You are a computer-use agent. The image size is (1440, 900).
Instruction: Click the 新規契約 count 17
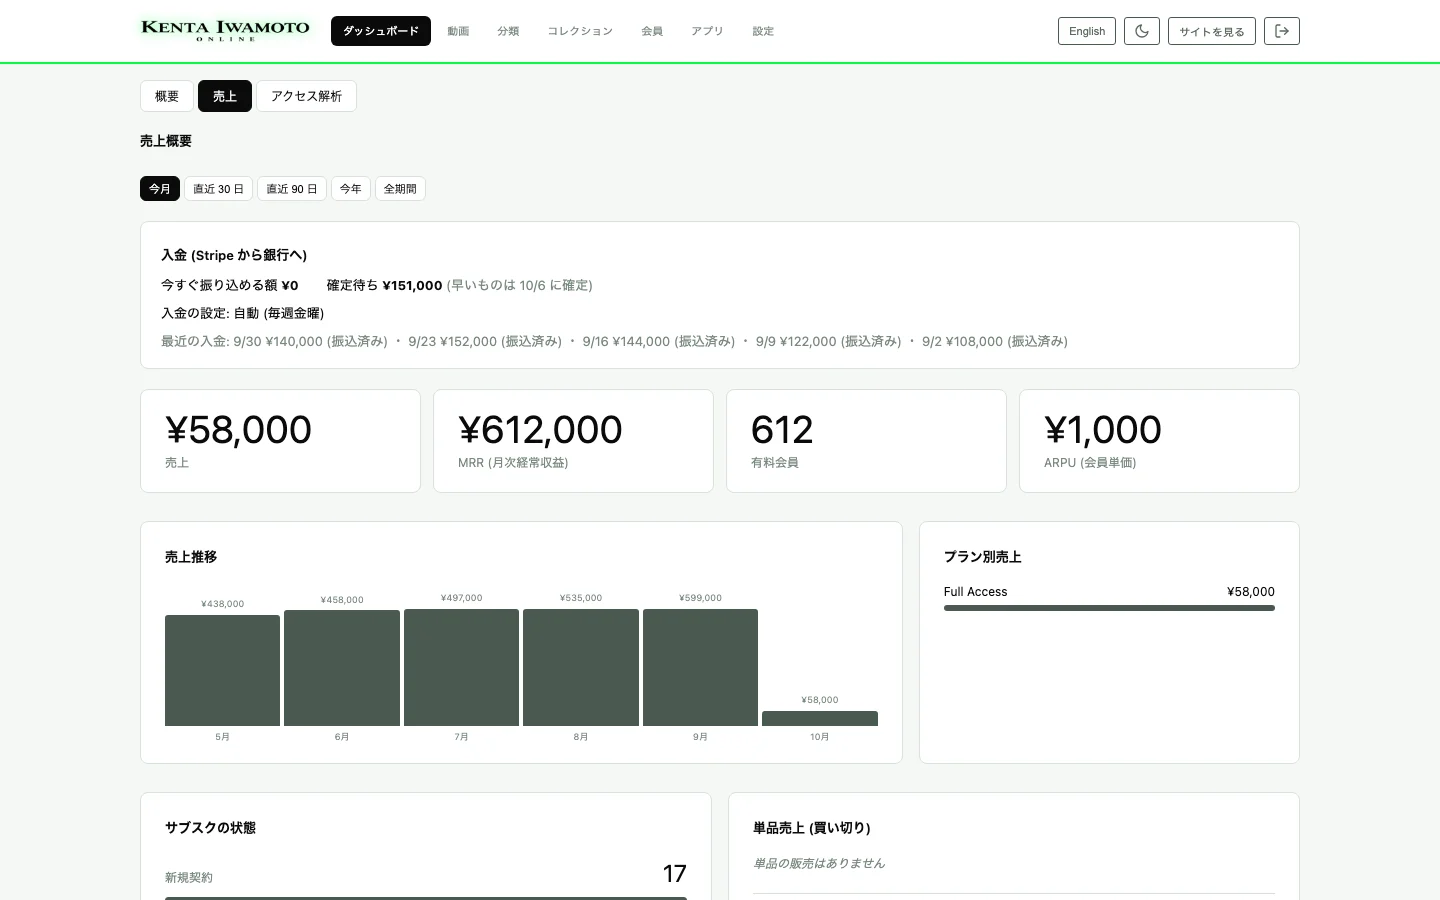(674, 874)
